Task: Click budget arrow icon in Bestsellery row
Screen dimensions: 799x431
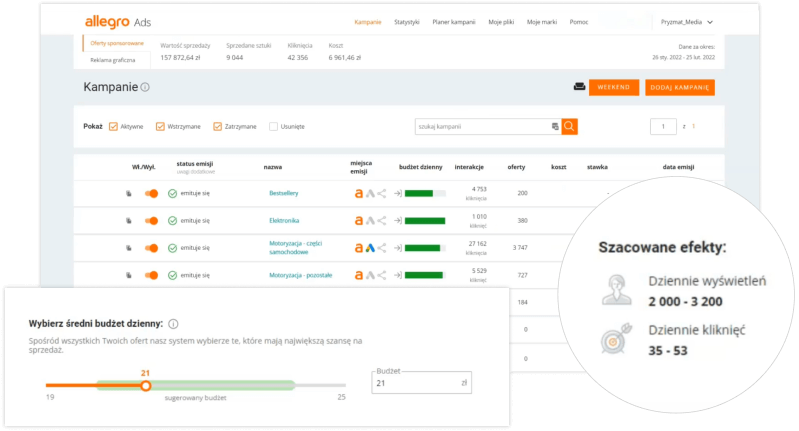Action: tap(398, 194)
